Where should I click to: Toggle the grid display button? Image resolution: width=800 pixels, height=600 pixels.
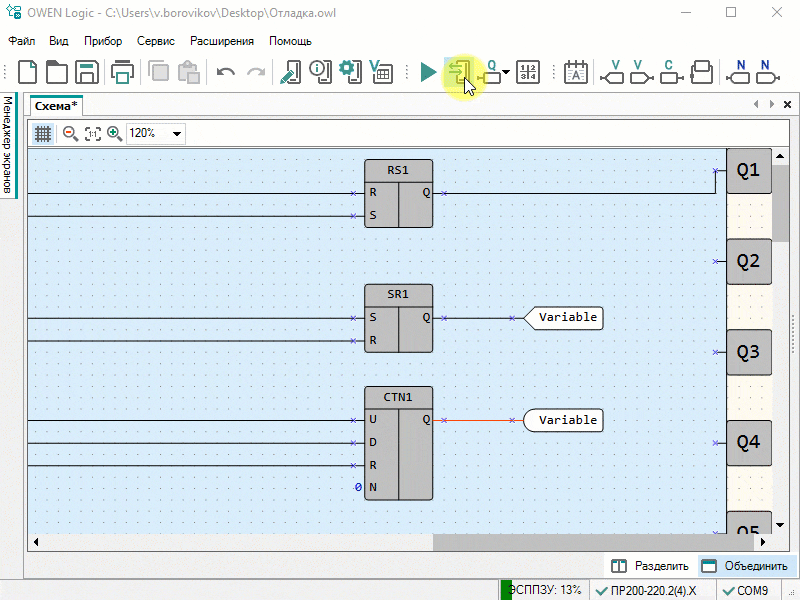coord(43,133)
